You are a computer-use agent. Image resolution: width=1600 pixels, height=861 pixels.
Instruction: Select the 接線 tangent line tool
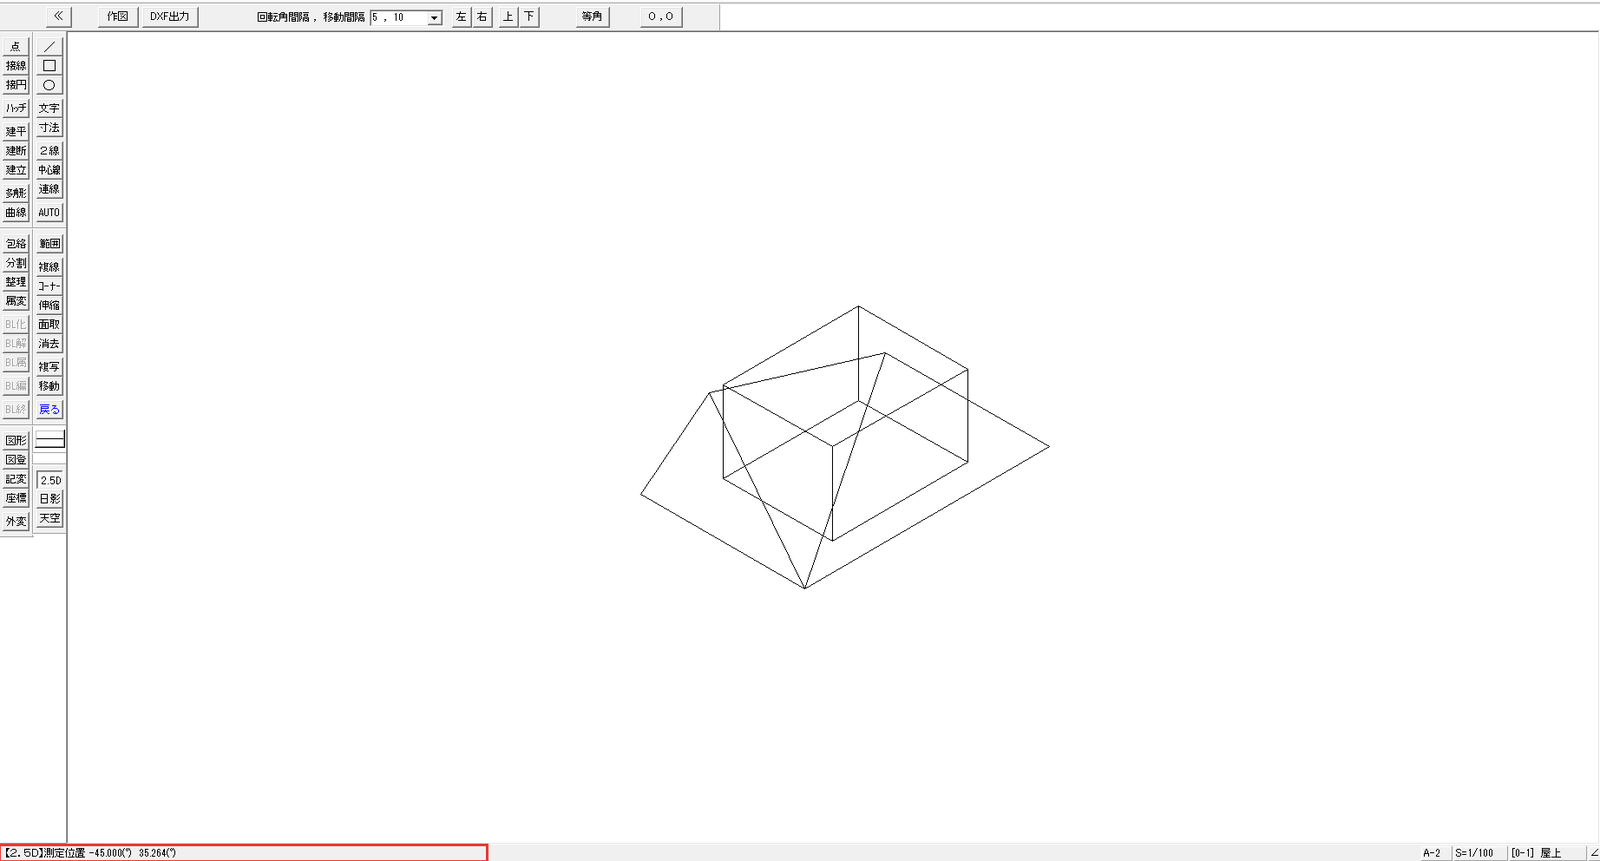coord(16,66)
